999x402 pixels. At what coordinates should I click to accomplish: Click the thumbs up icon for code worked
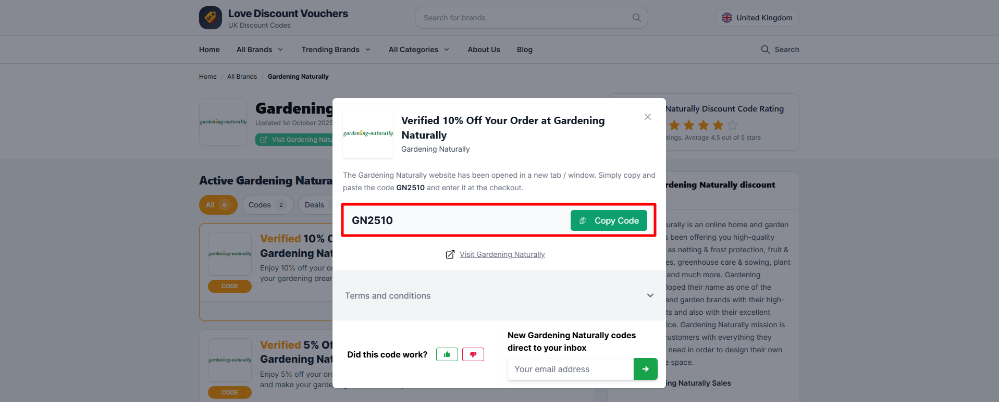coord(447,354)
